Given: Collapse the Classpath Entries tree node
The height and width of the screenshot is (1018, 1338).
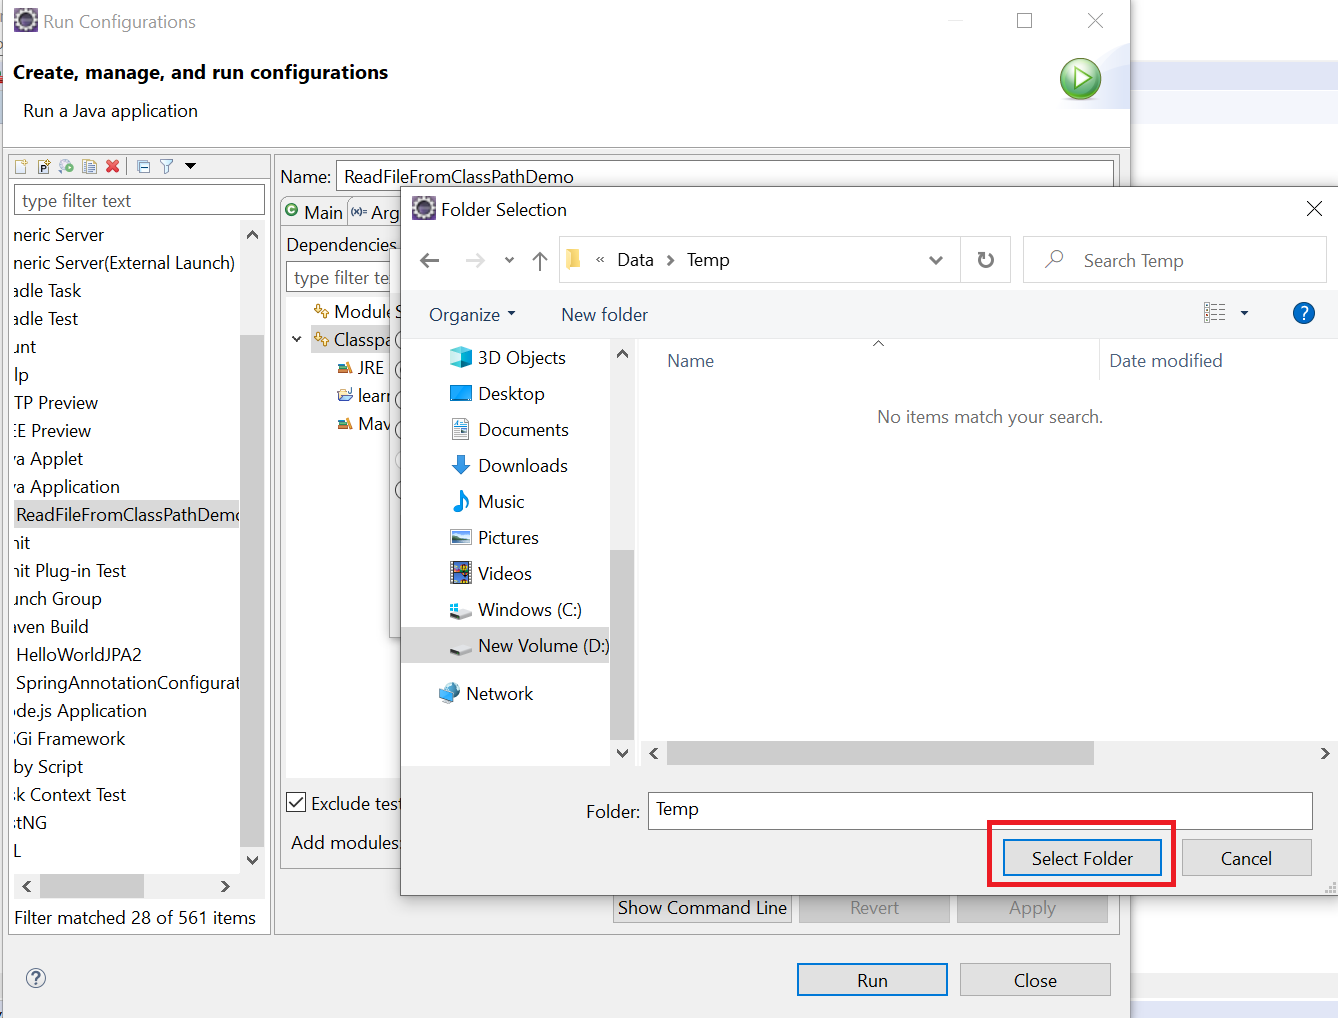Looking at the screenshot, I should click(297, 340).
